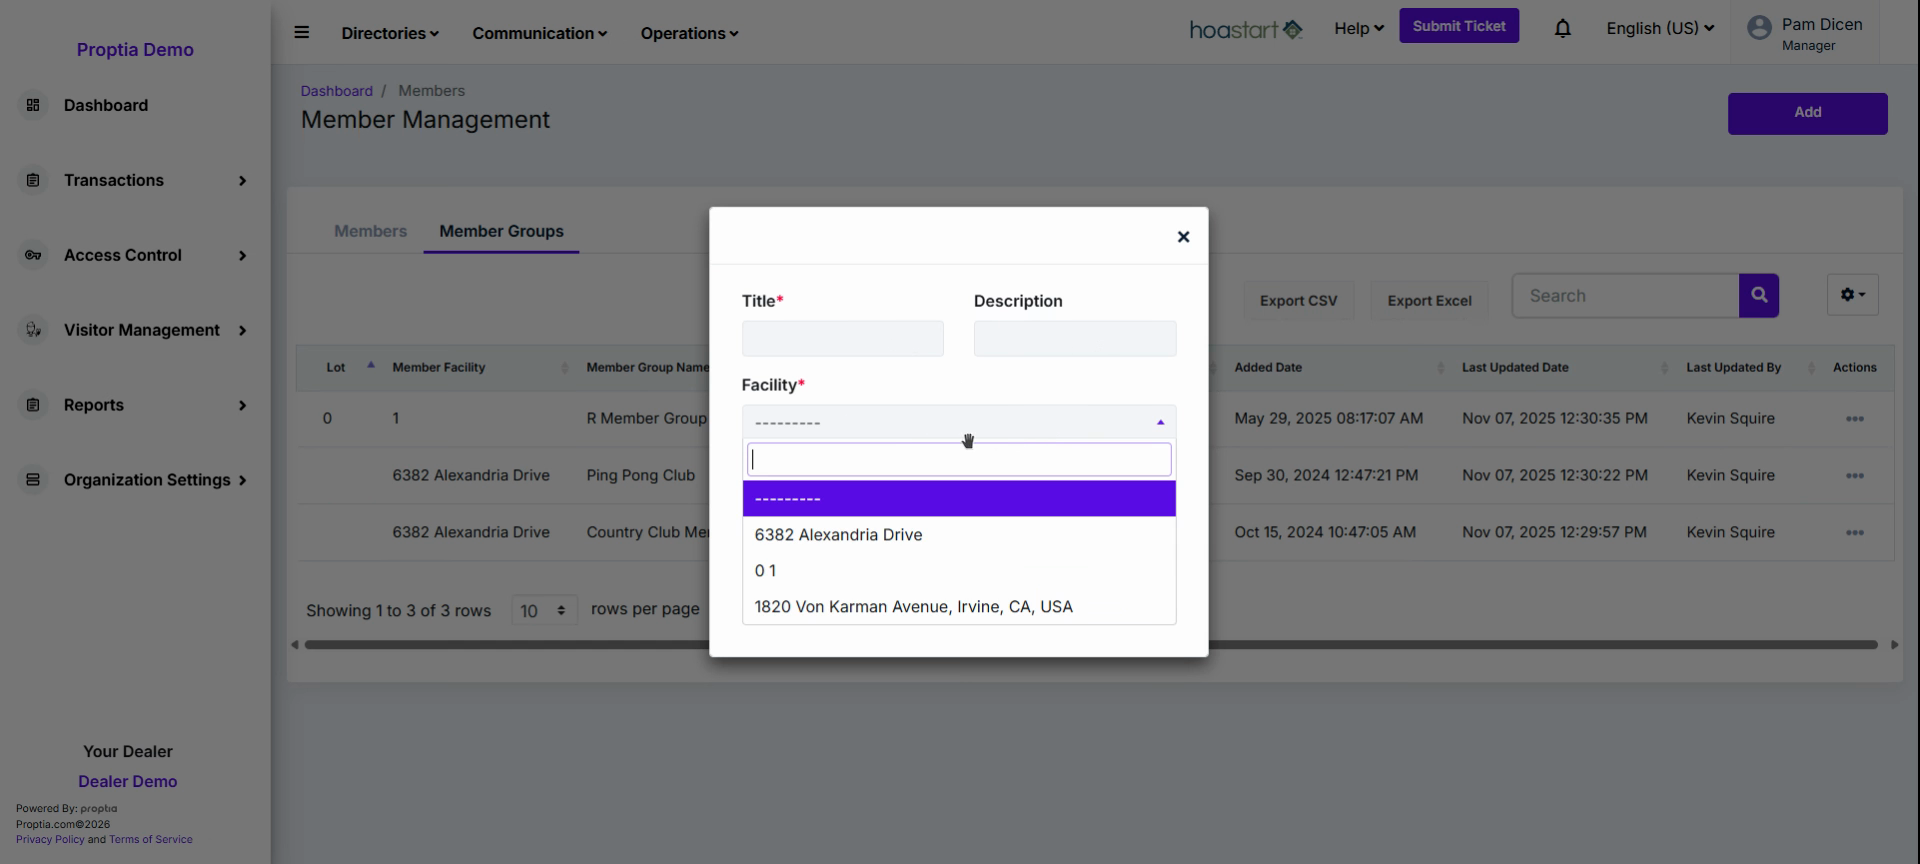The width and height of the screenshot is (1920, 864).
Task: Change language via English (US) dropdown
Action: 1660,28
